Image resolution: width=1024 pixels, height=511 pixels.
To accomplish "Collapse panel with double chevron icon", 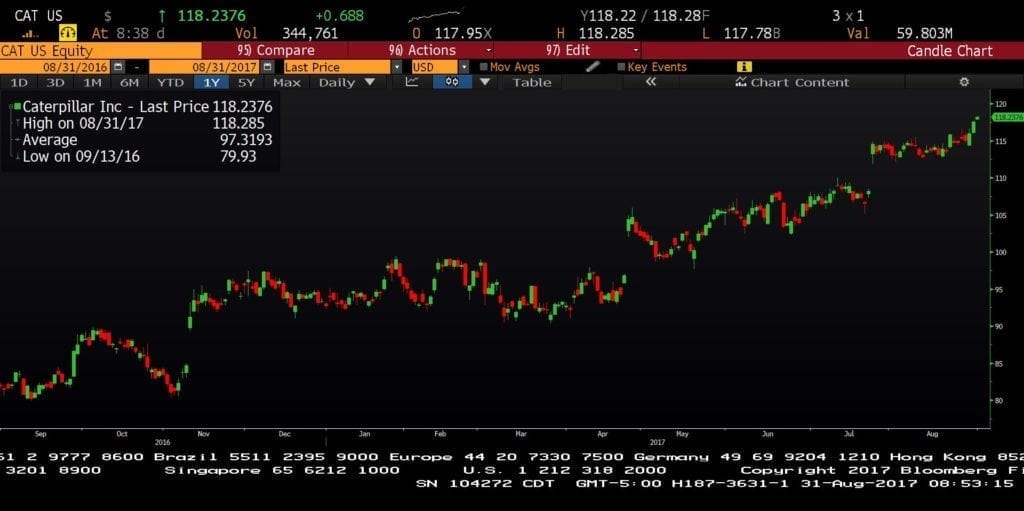I will 650,82.
